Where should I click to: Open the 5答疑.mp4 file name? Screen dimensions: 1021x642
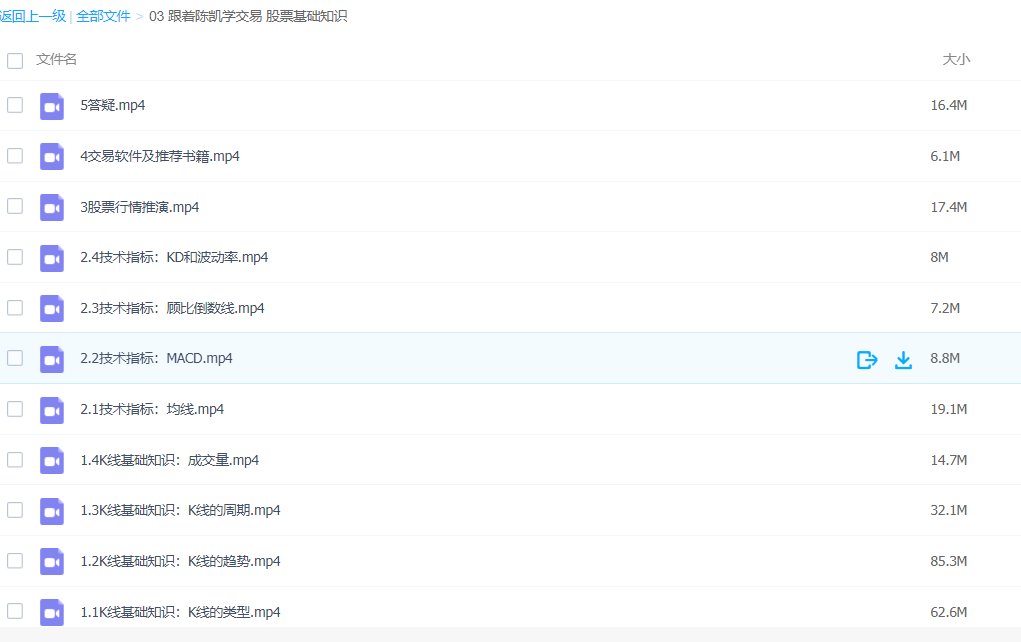(x=112, y=105)
